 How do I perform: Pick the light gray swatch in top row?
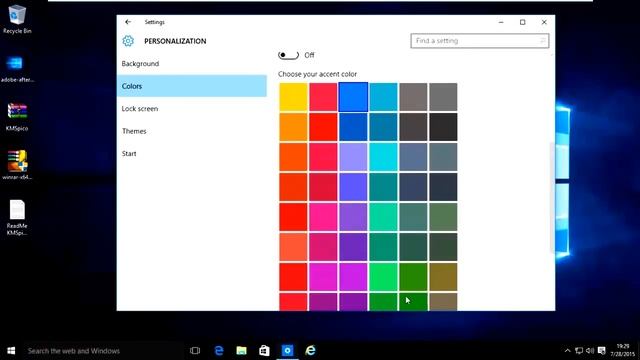(443, 97)
